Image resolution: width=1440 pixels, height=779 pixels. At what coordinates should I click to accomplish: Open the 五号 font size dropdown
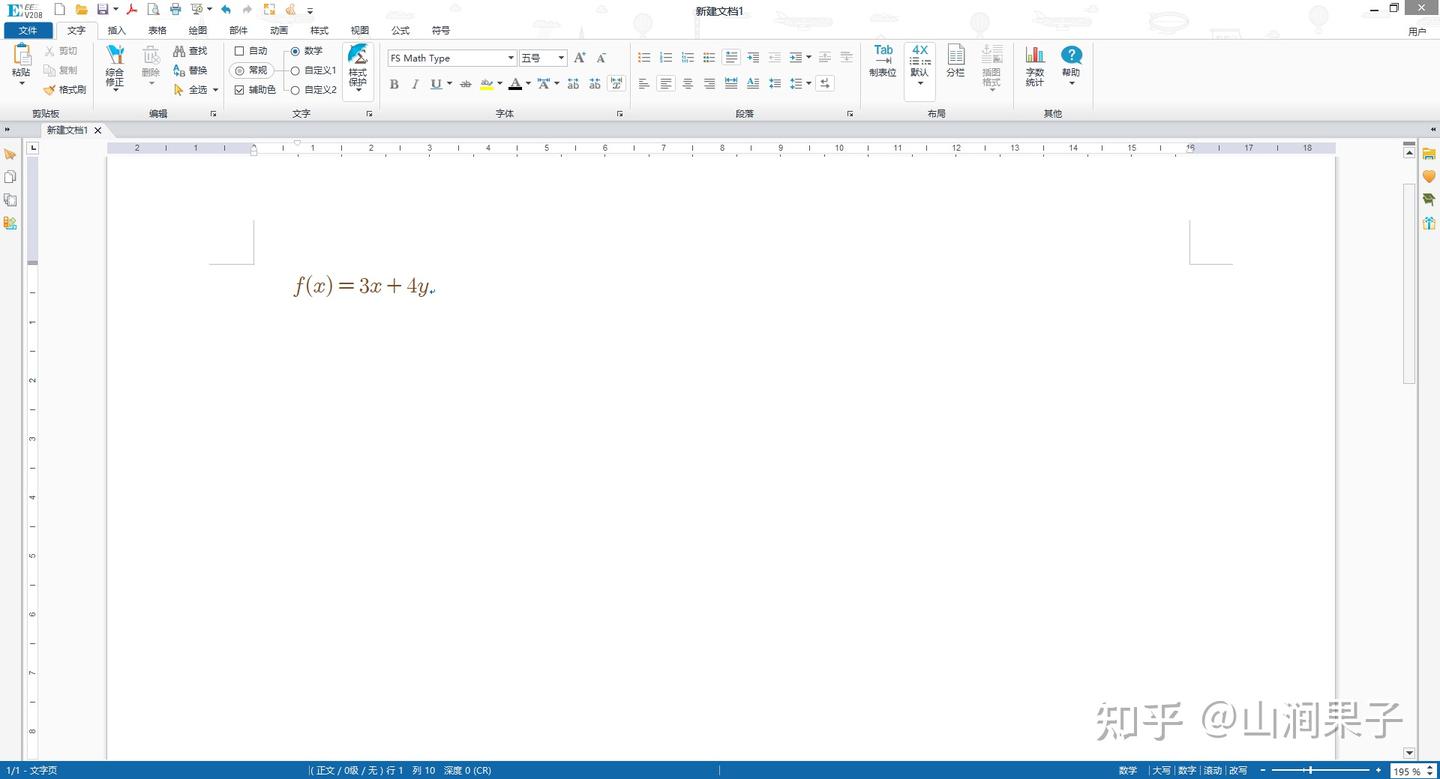(561, 58)
